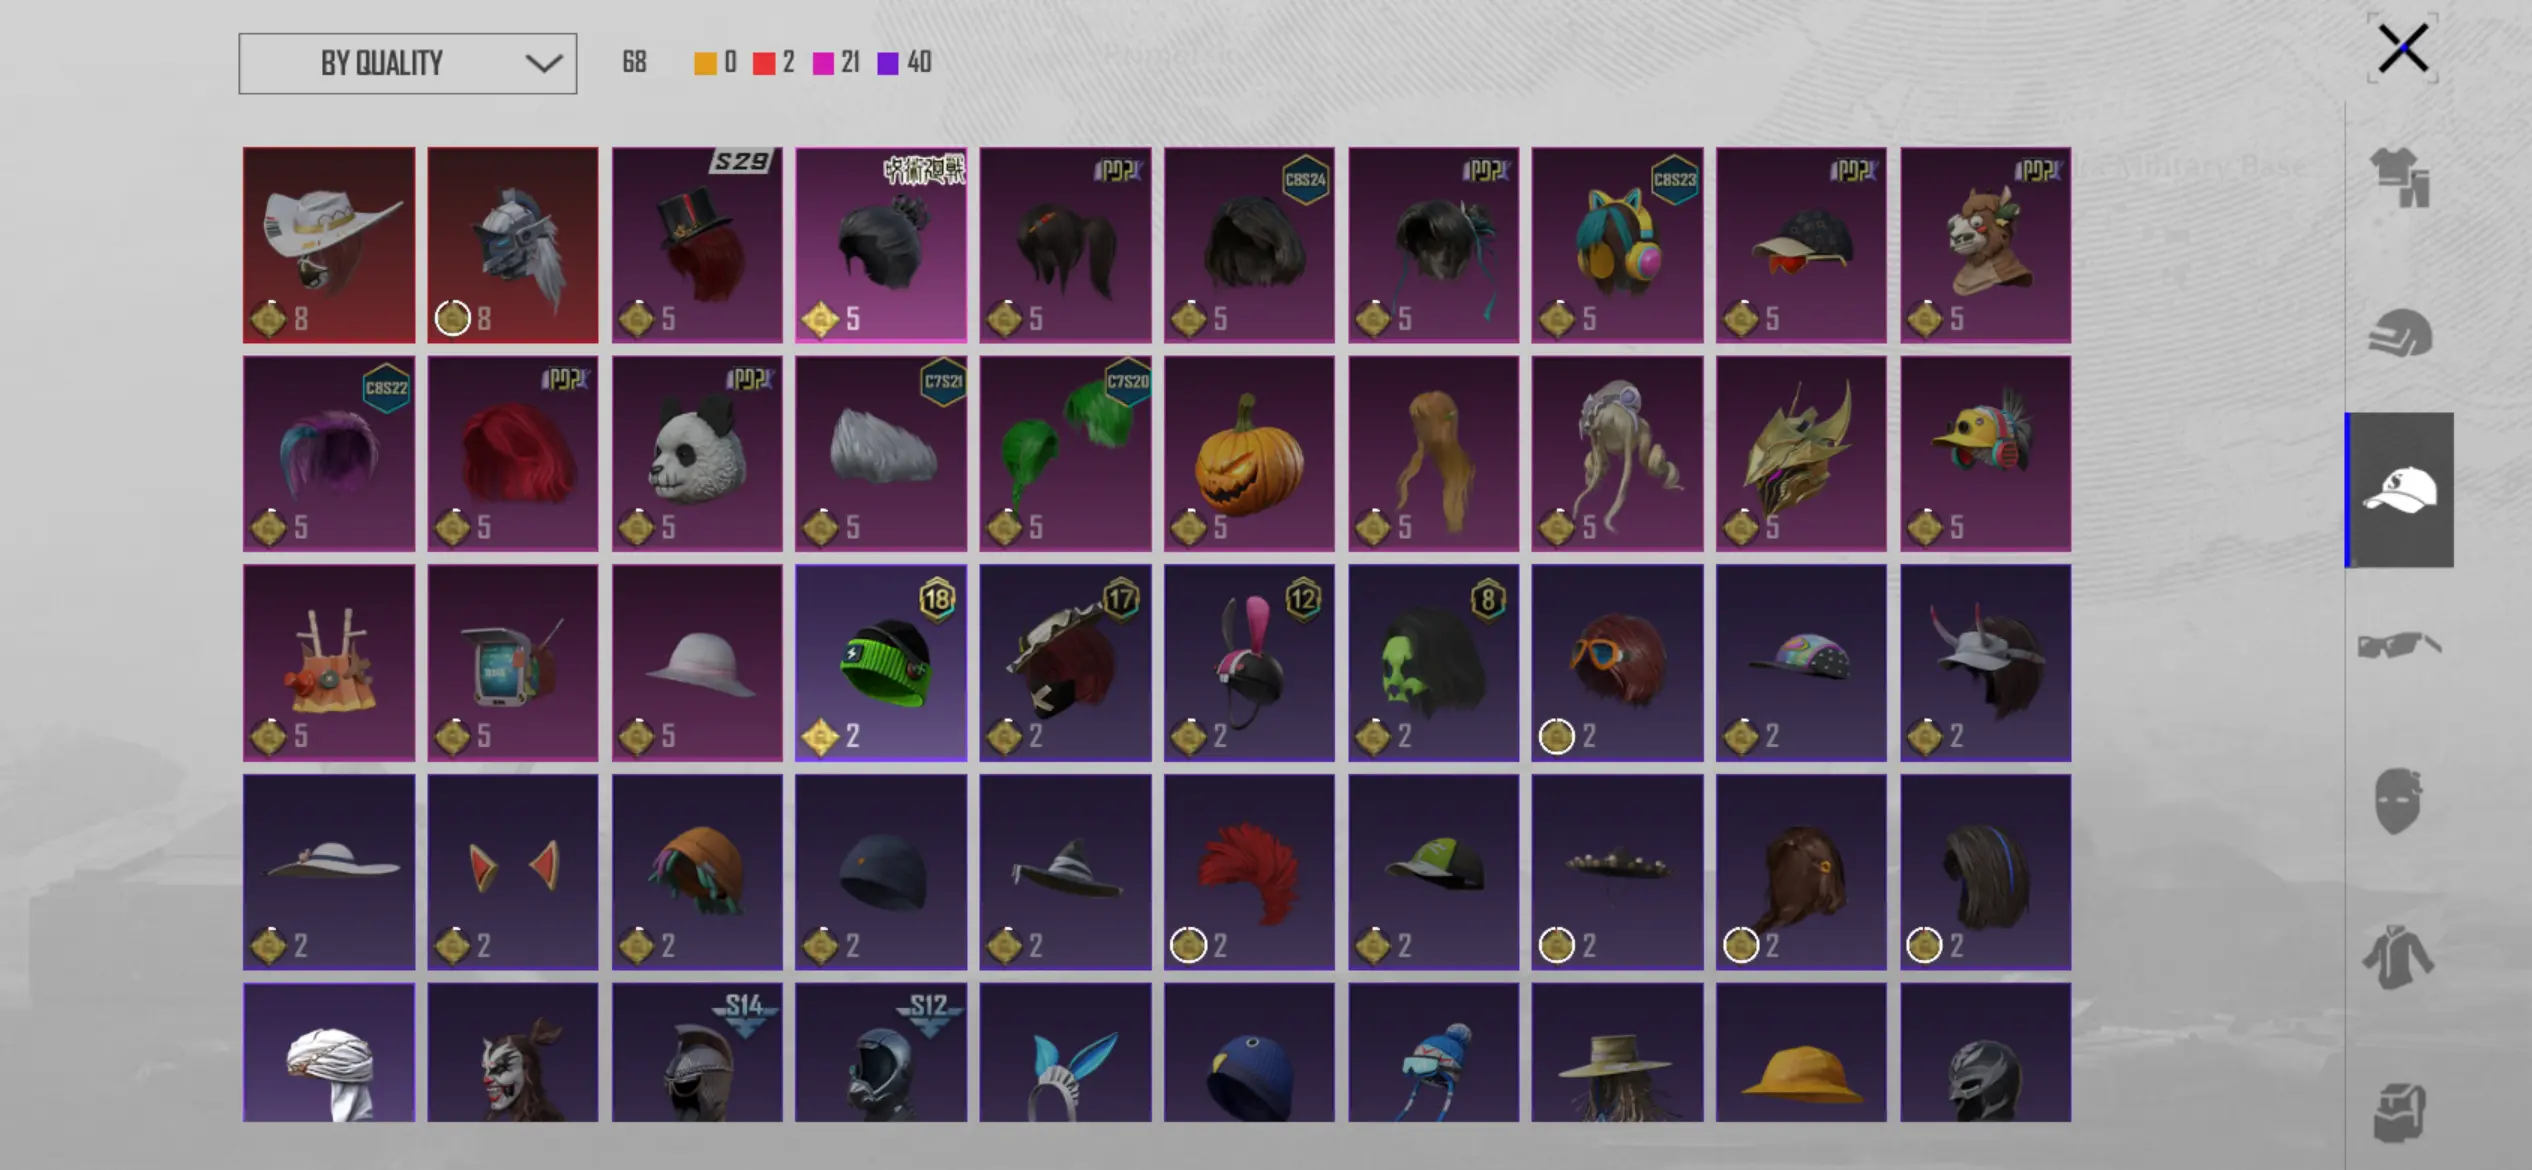Image resolution: width=2532 pixels, height=1170 pixels.
Task: Click the red quality color indicator
Action: 764,64
